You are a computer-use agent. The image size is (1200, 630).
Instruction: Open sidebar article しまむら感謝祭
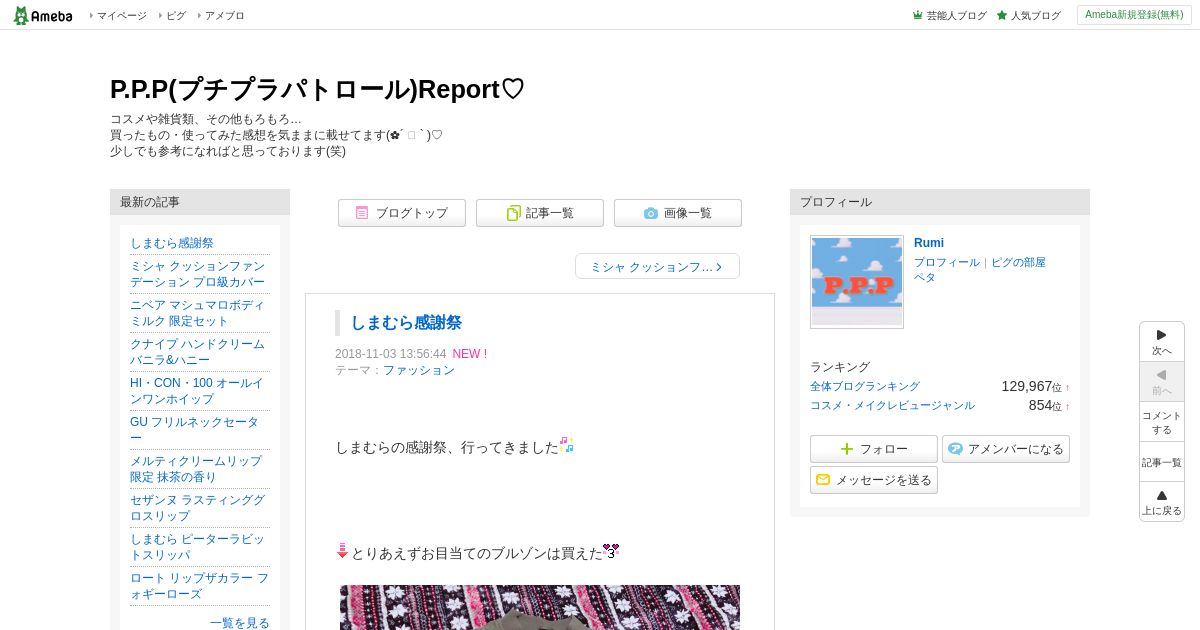coord(172,243)
